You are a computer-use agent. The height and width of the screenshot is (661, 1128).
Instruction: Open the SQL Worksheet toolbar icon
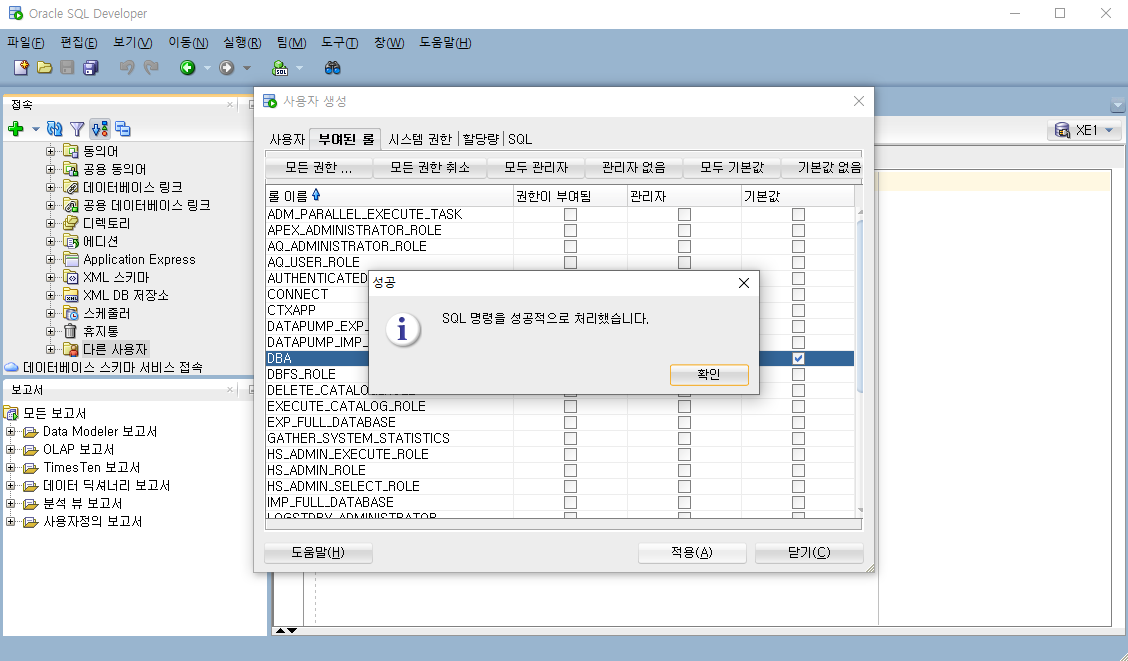point(280,68)
